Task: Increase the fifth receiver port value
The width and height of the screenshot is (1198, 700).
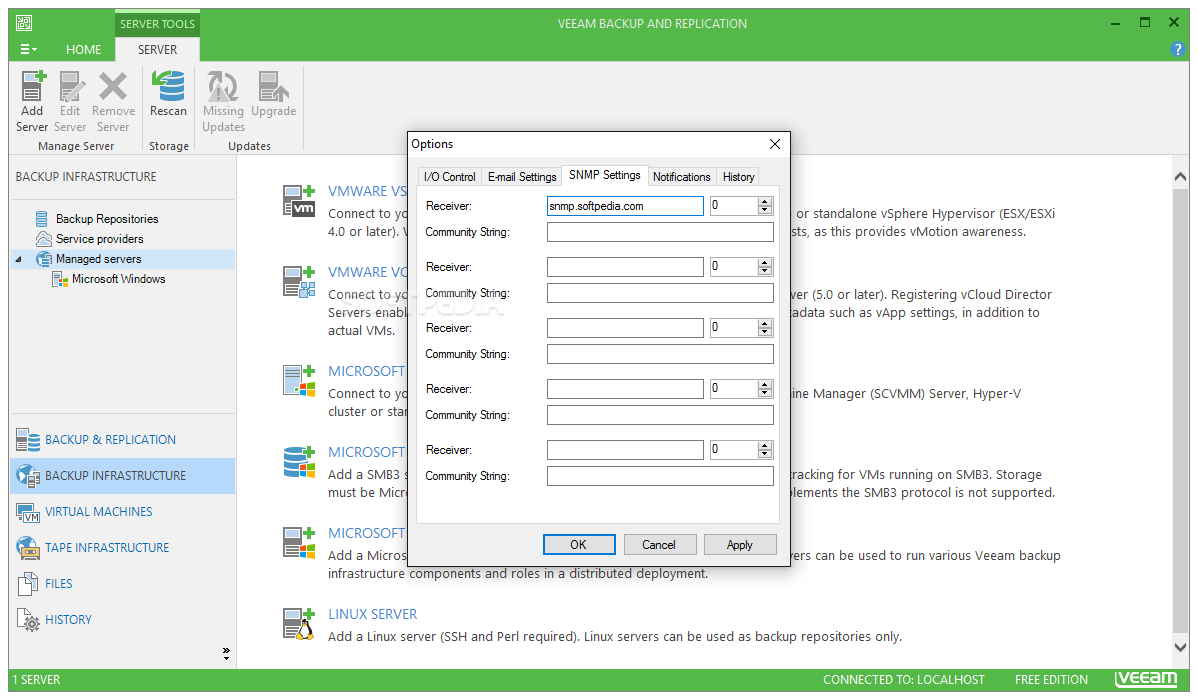Action: (765, 446)
